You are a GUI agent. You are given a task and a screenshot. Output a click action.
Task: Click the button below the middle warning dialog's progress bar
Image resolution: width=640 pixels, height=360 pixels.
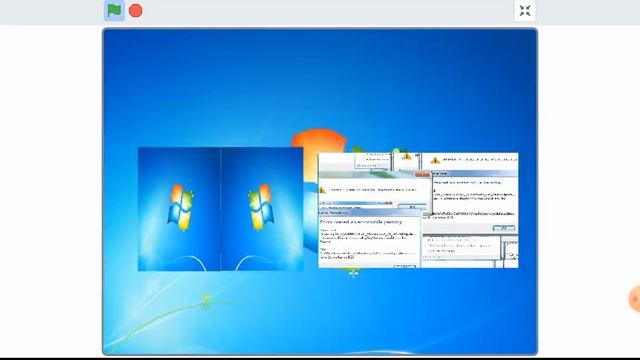(412, 207)
